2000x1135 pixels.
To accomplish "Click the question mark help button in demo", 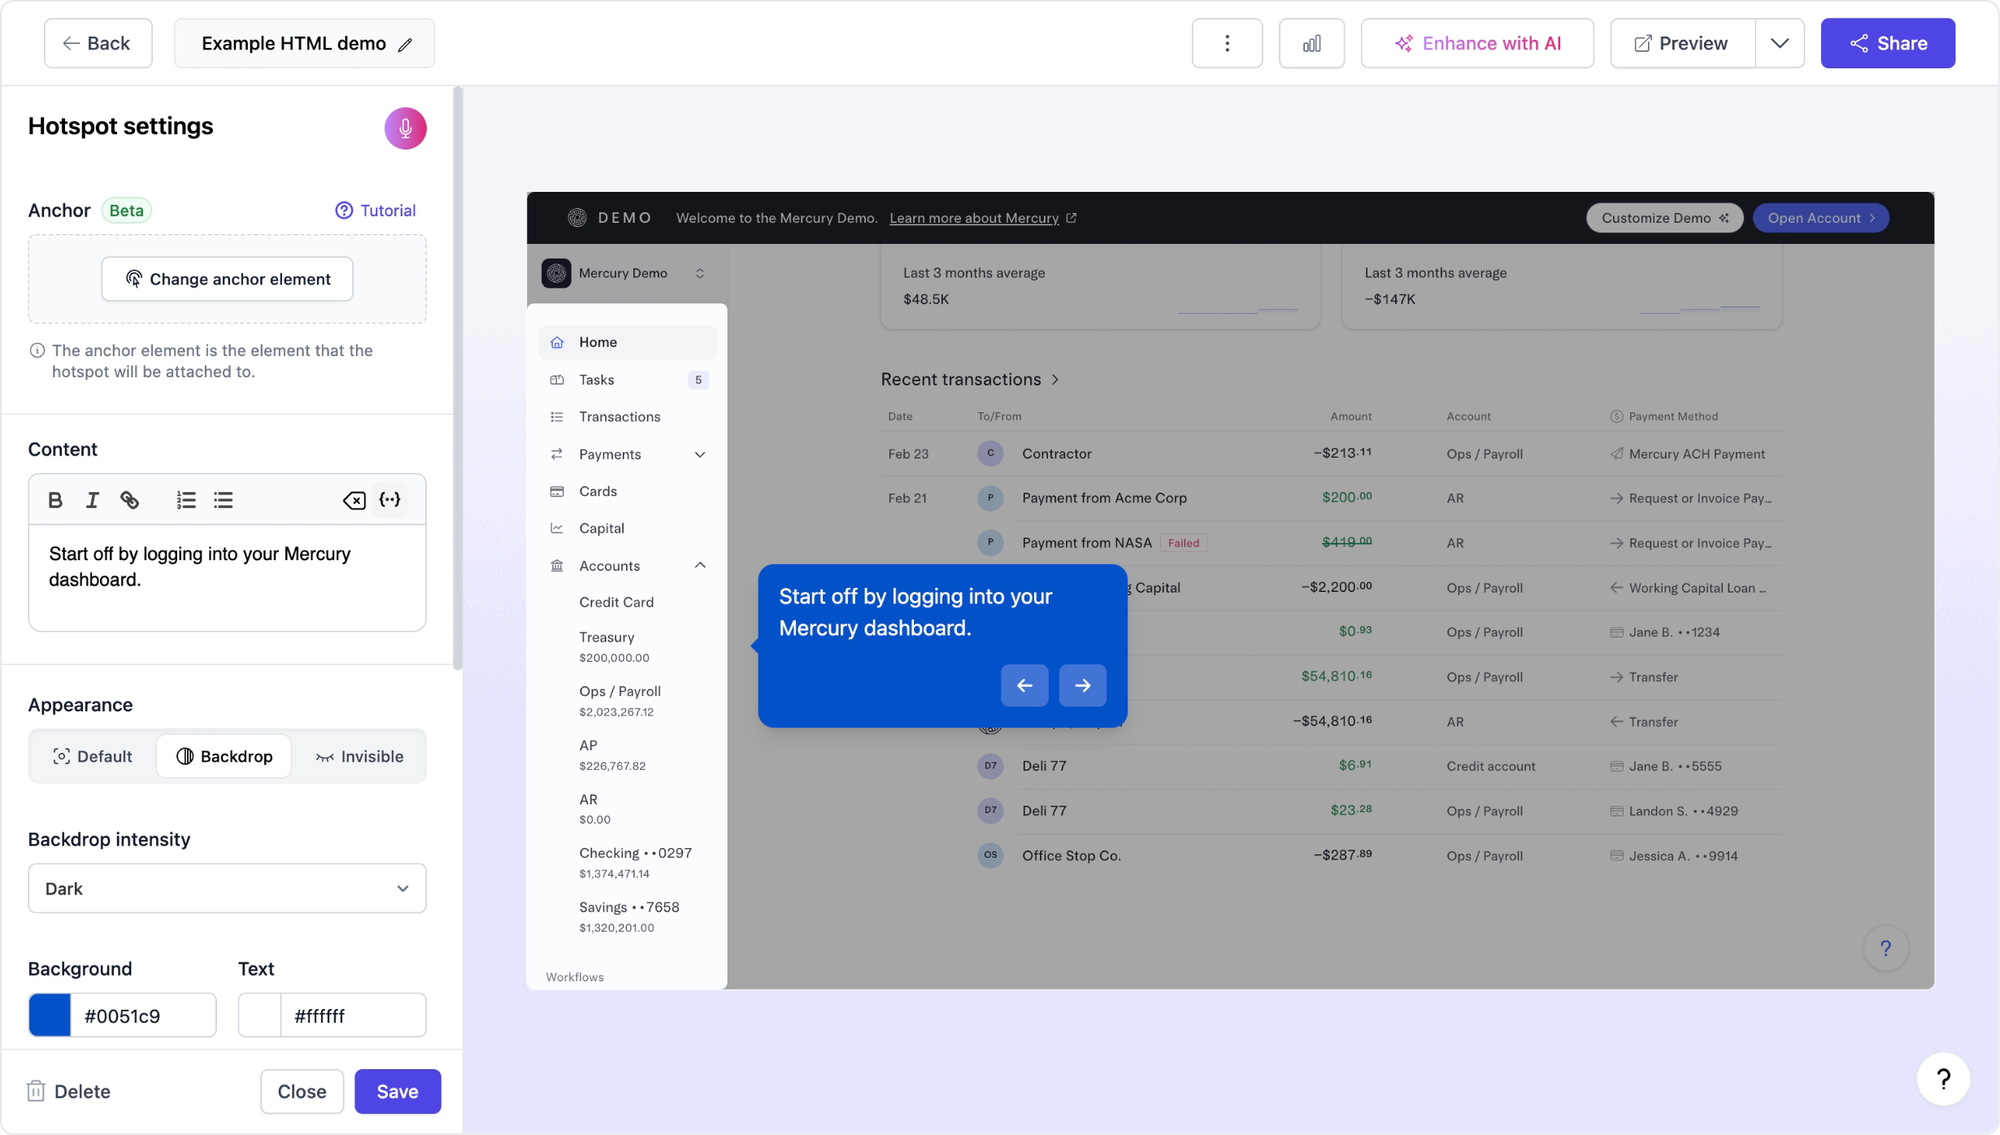I will (x=1885, y=948).
